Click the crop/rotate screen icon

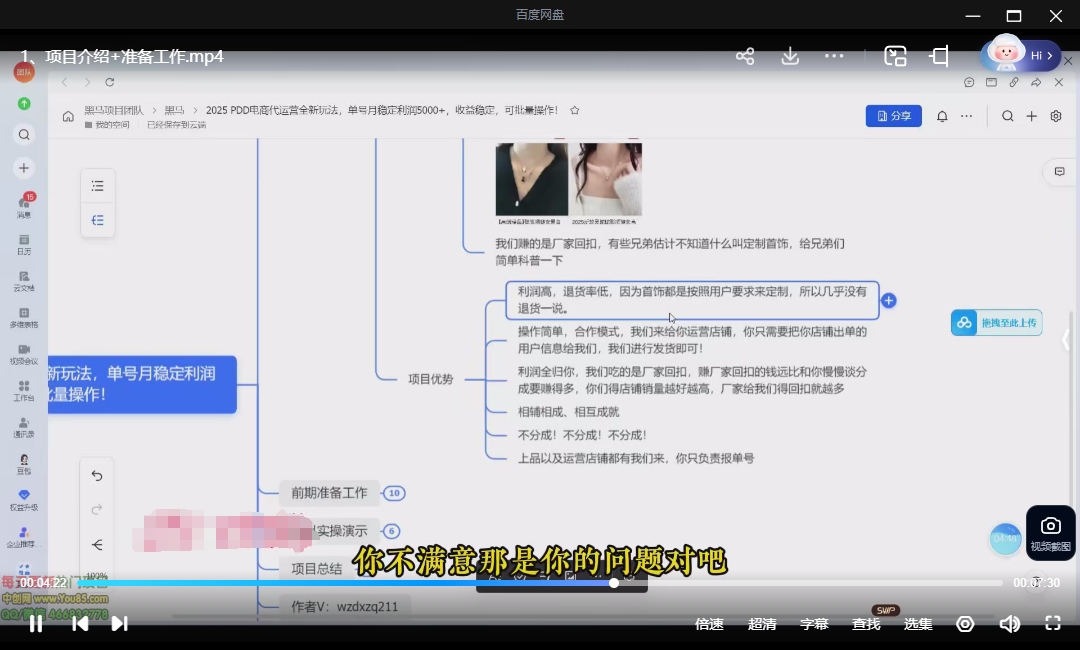coord(939,56)
